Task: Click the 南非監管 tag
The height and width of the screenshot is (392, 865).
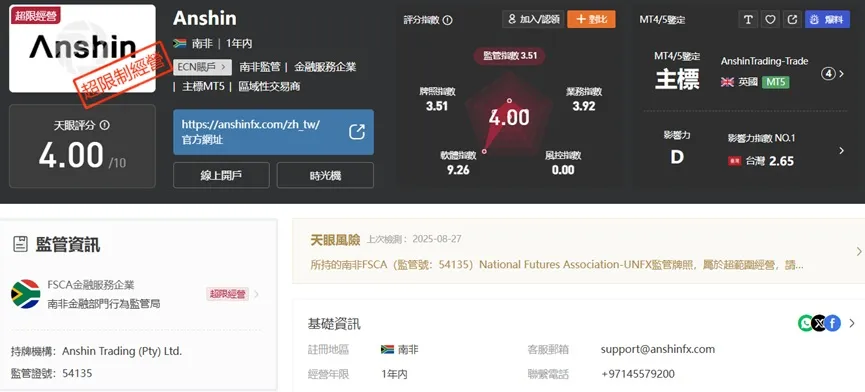Action: pyautogui.click(x=259, y=67)
